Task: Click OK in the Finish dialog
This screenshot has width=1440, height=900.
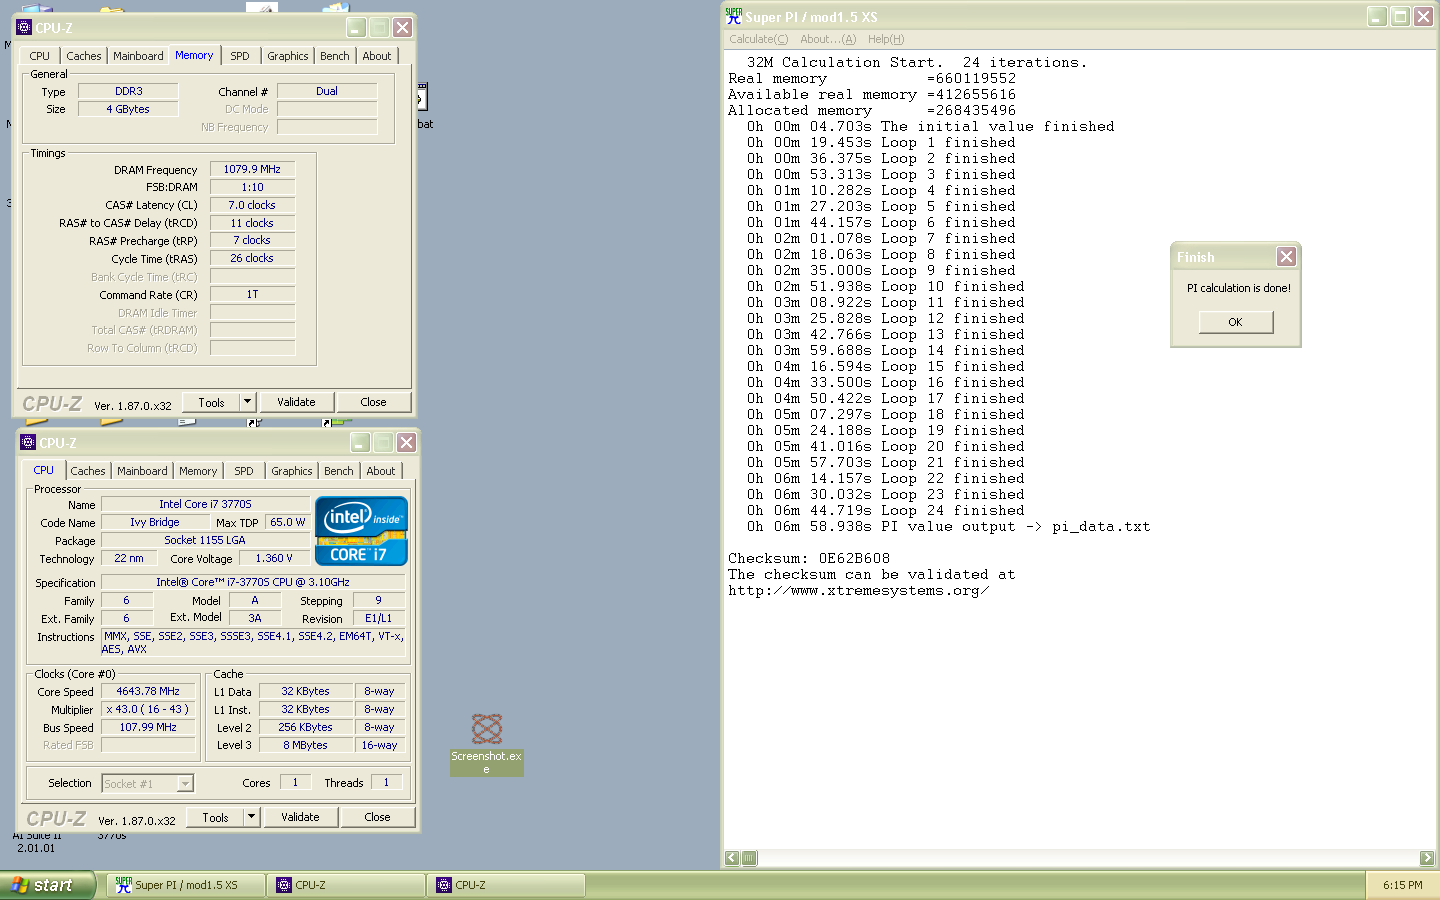Action: point(1236,322)
